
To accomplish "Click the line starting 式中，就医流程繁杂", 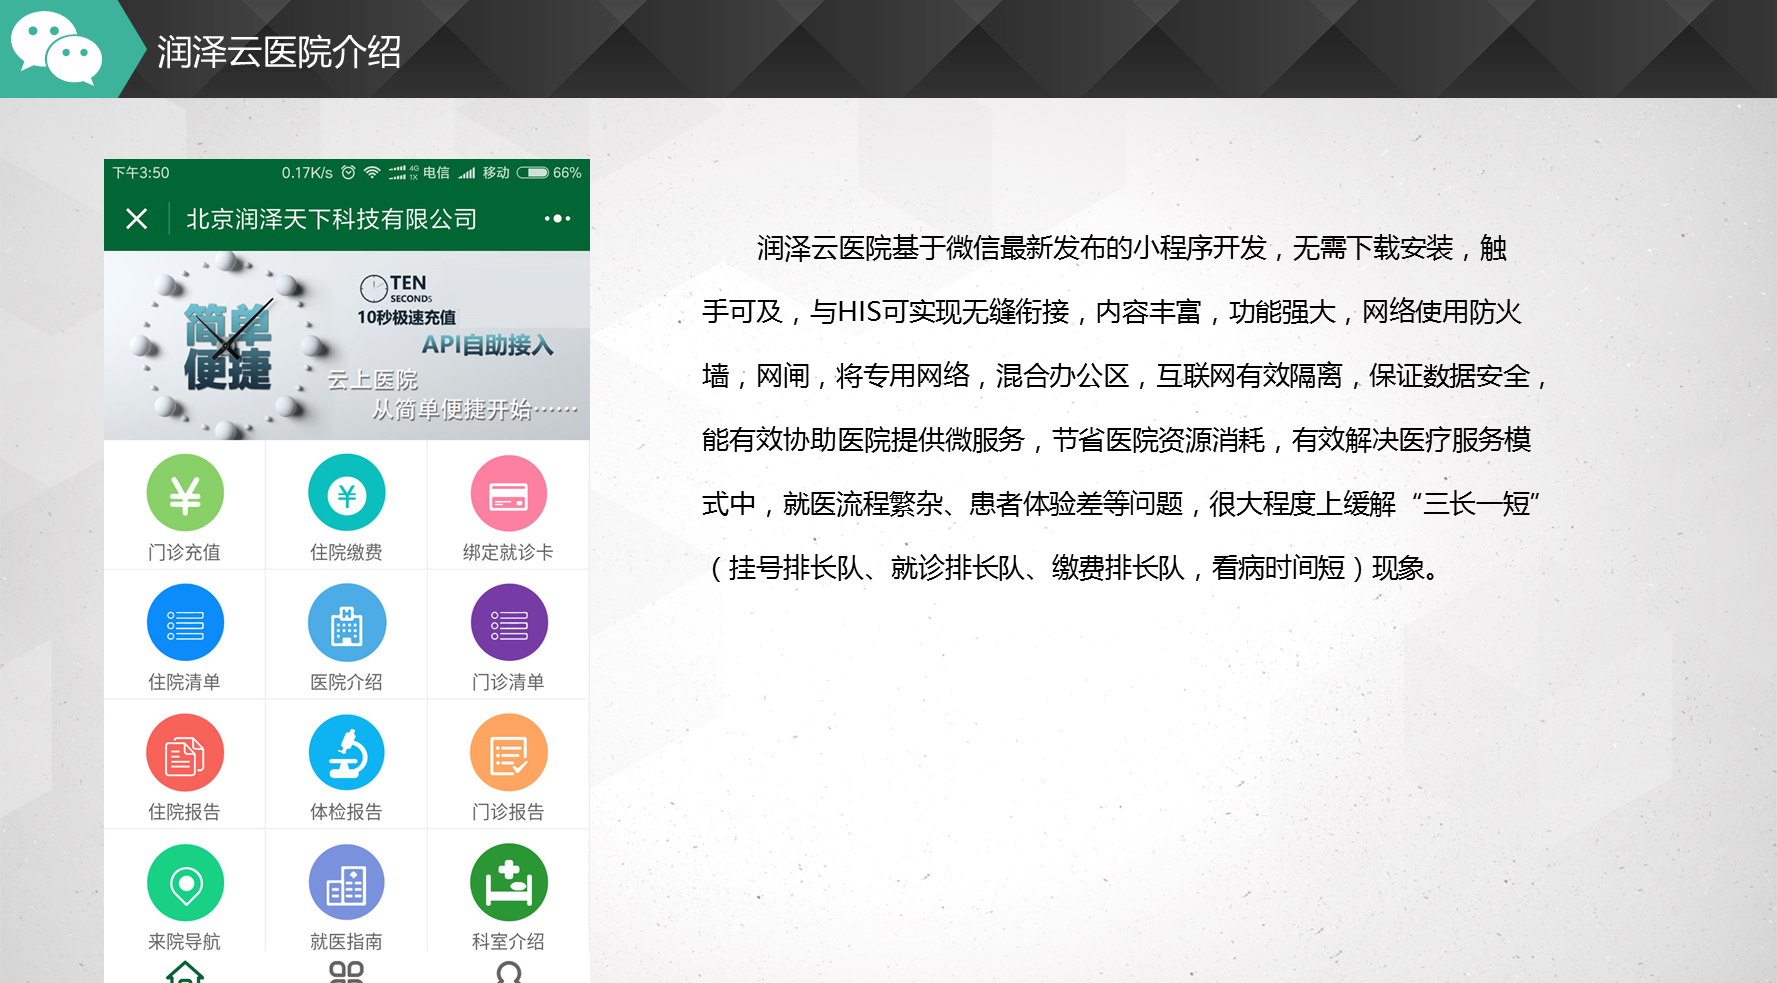I will tap(1121, 504).
